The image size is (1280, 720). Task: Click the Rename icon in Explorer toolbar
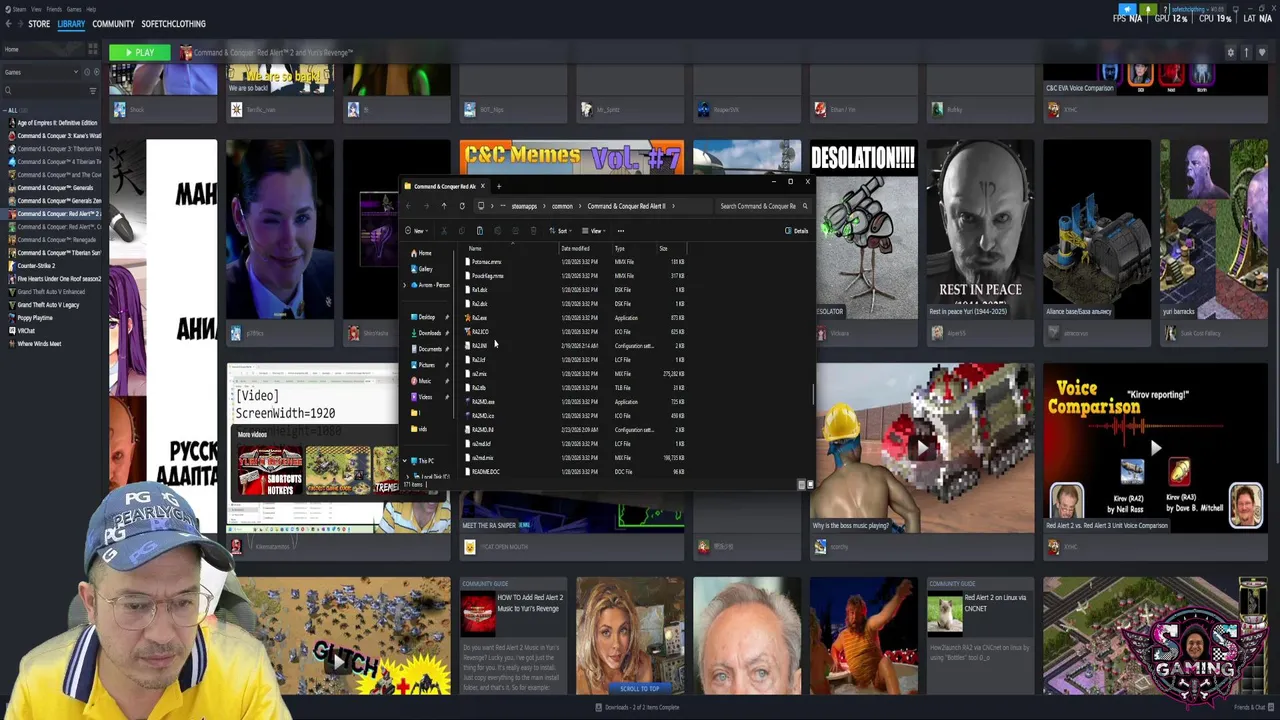(497, 231)
